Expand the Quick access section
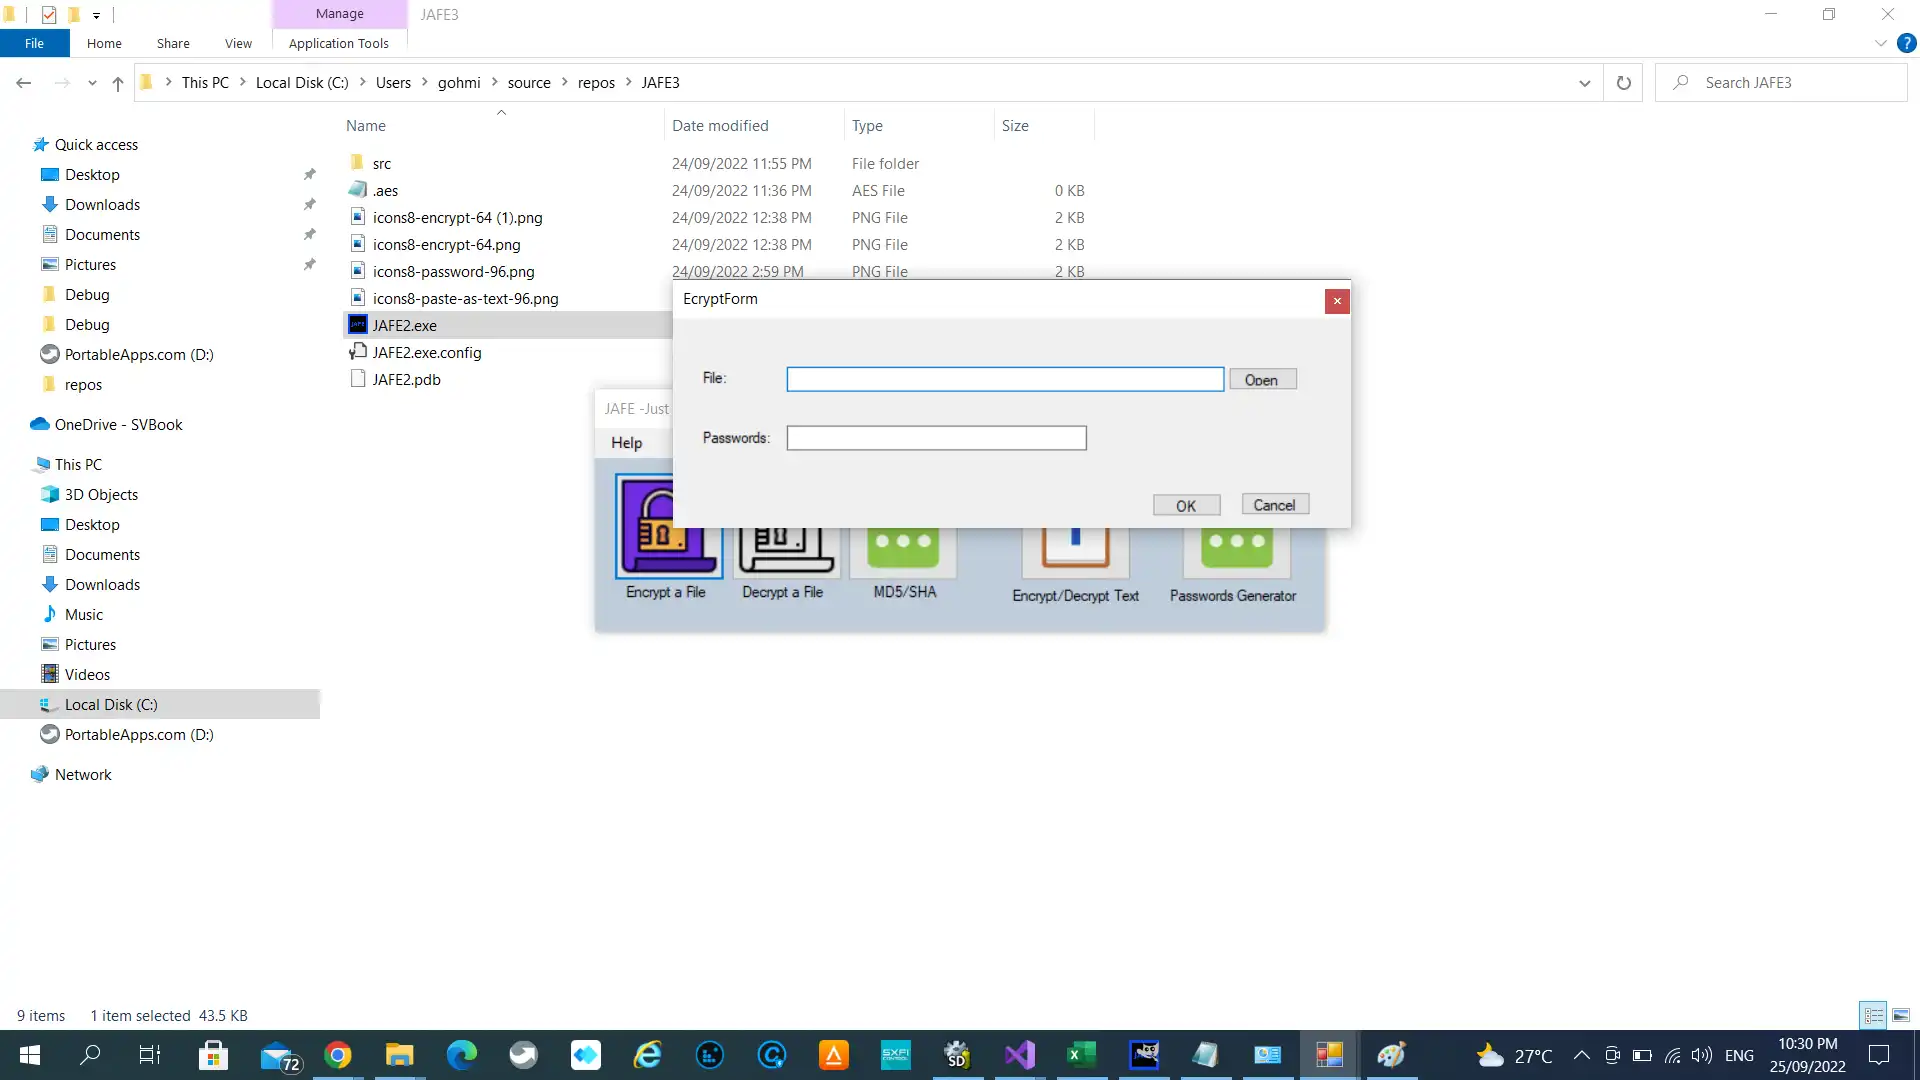Viewport: 1920px width, 1080px height. 11,144
